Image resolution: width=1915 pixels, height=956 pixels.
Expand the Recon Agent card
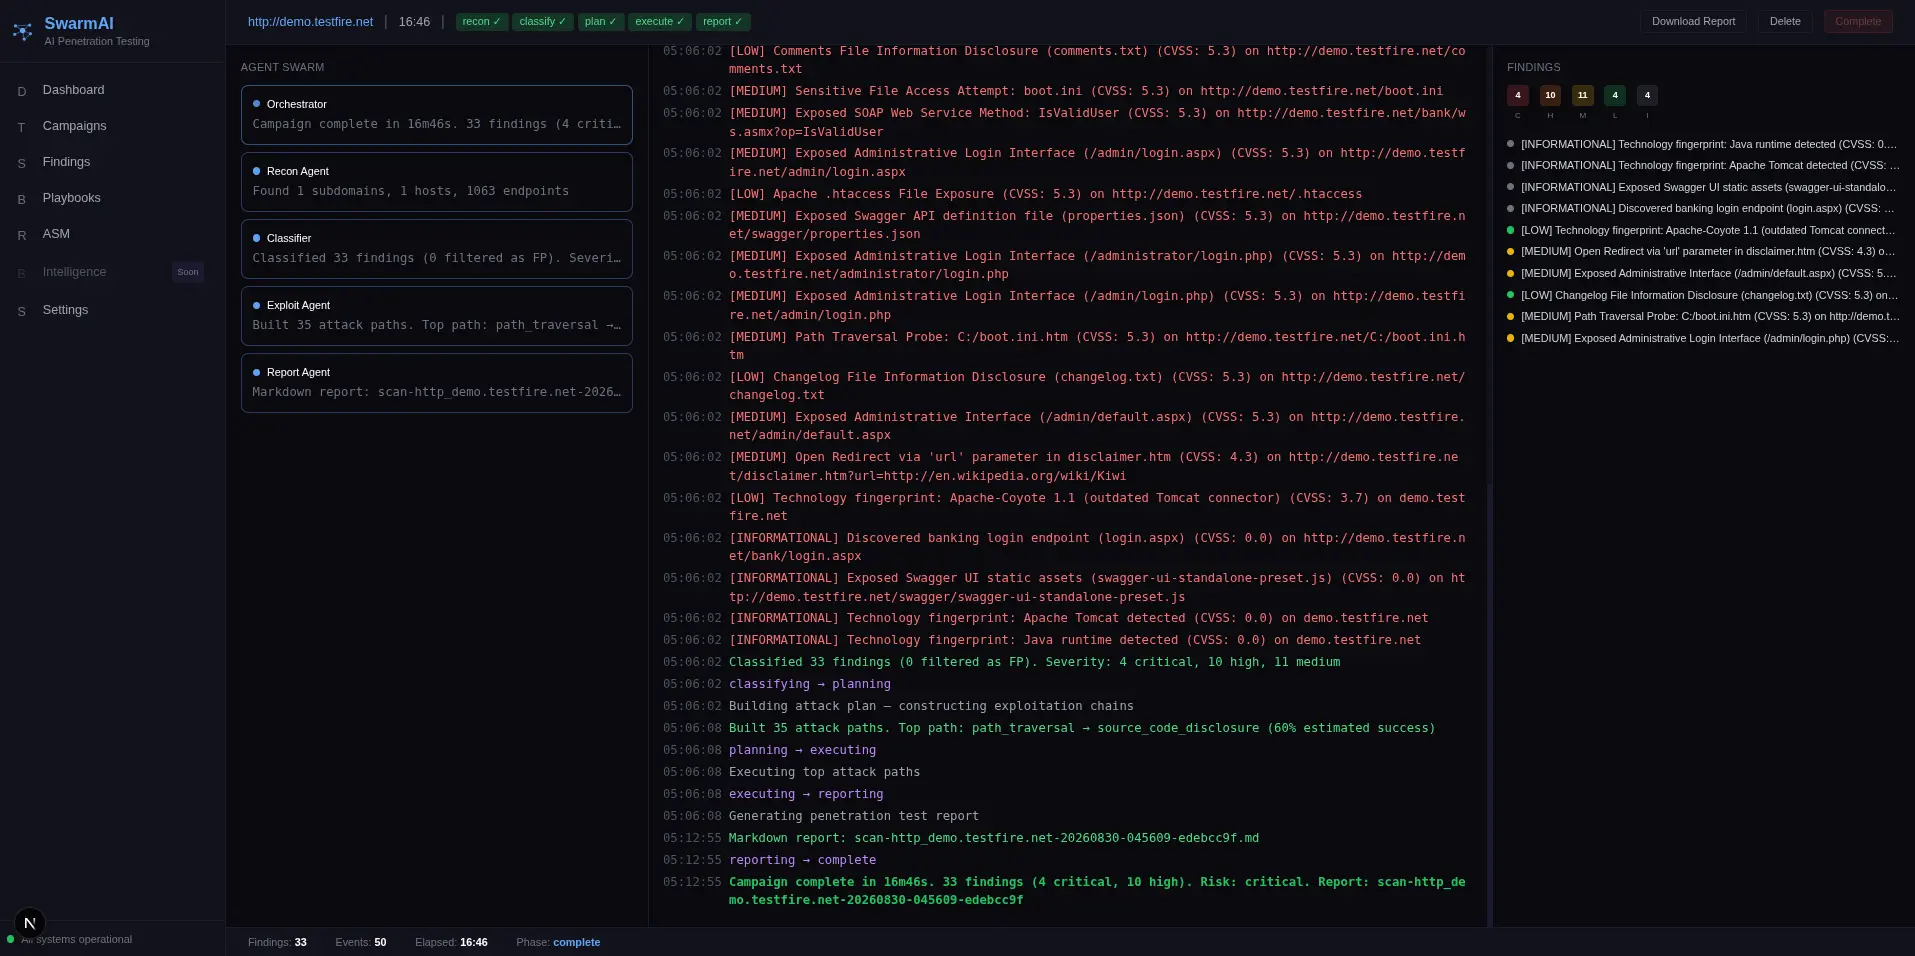pyautogui.click(x=436, y=182)
